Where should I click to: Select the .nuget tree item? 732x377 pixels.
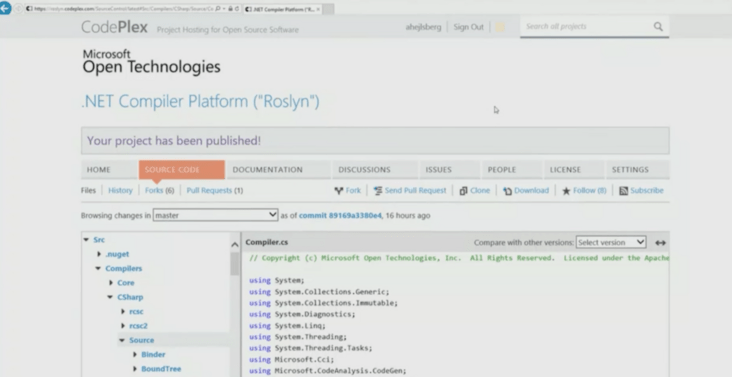117,254
